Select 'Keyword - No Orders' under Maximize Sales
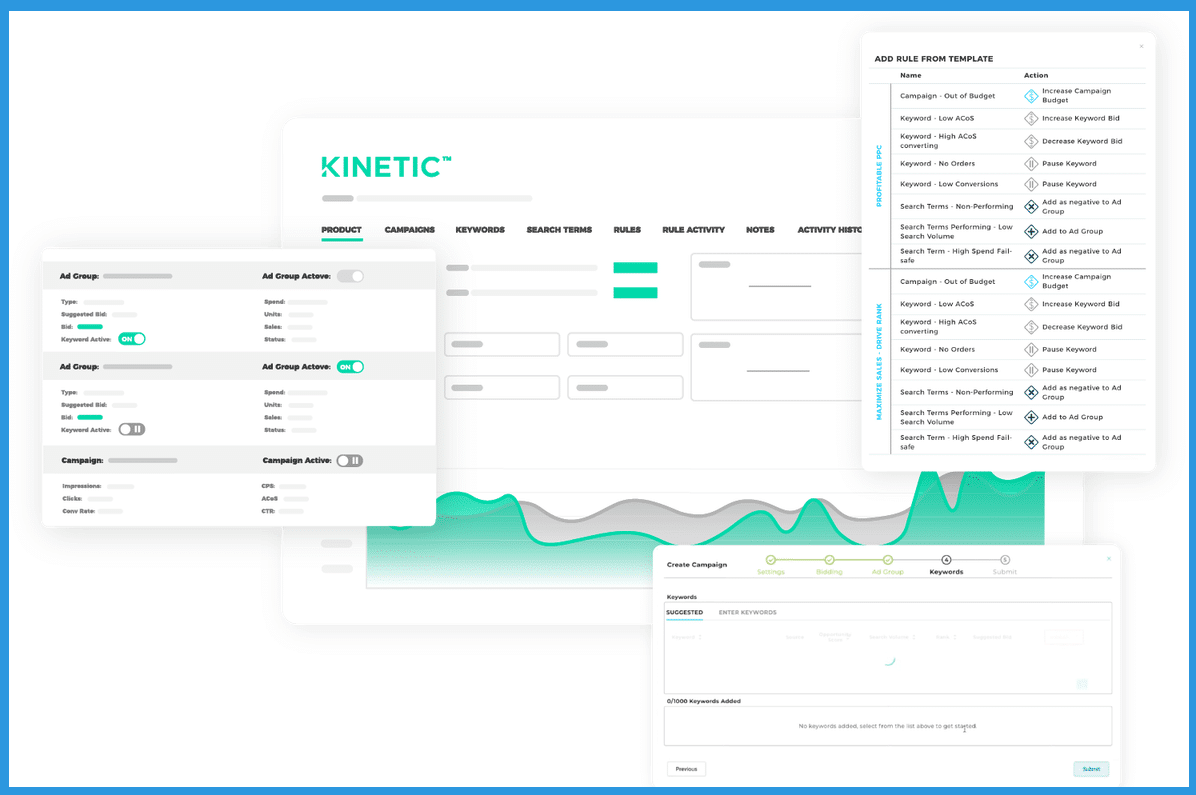The width and height of the screenshot is (1196, 795). point(937,349)
